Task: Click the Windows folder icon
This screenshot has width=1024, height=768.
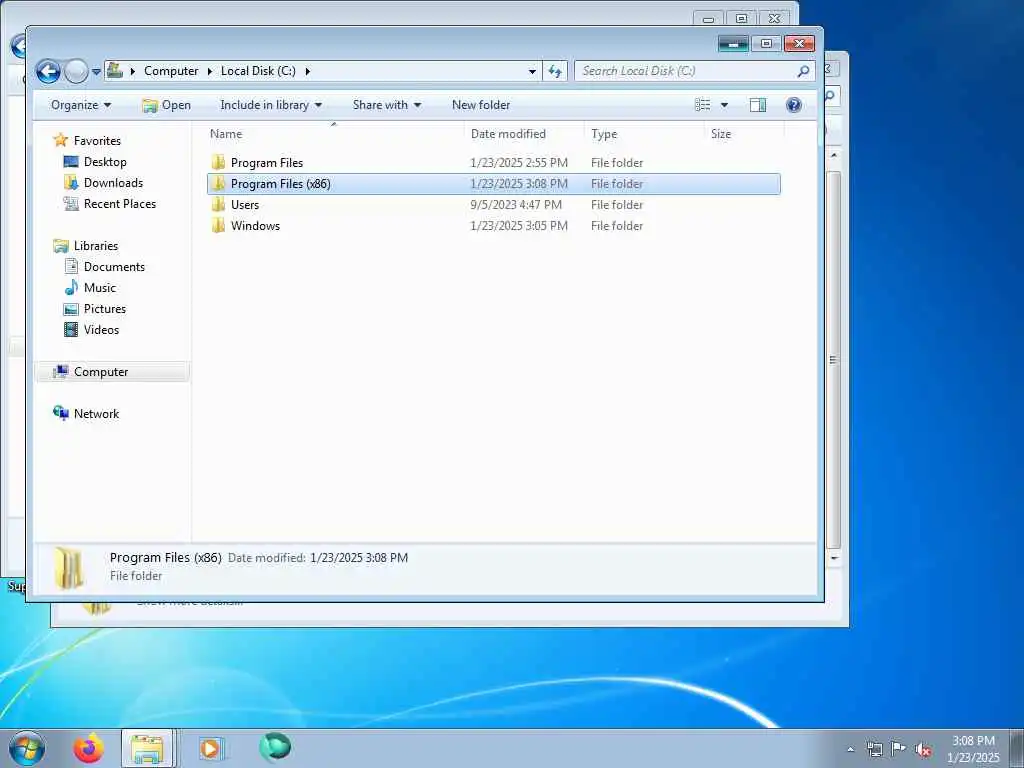Action: point(218,225)
